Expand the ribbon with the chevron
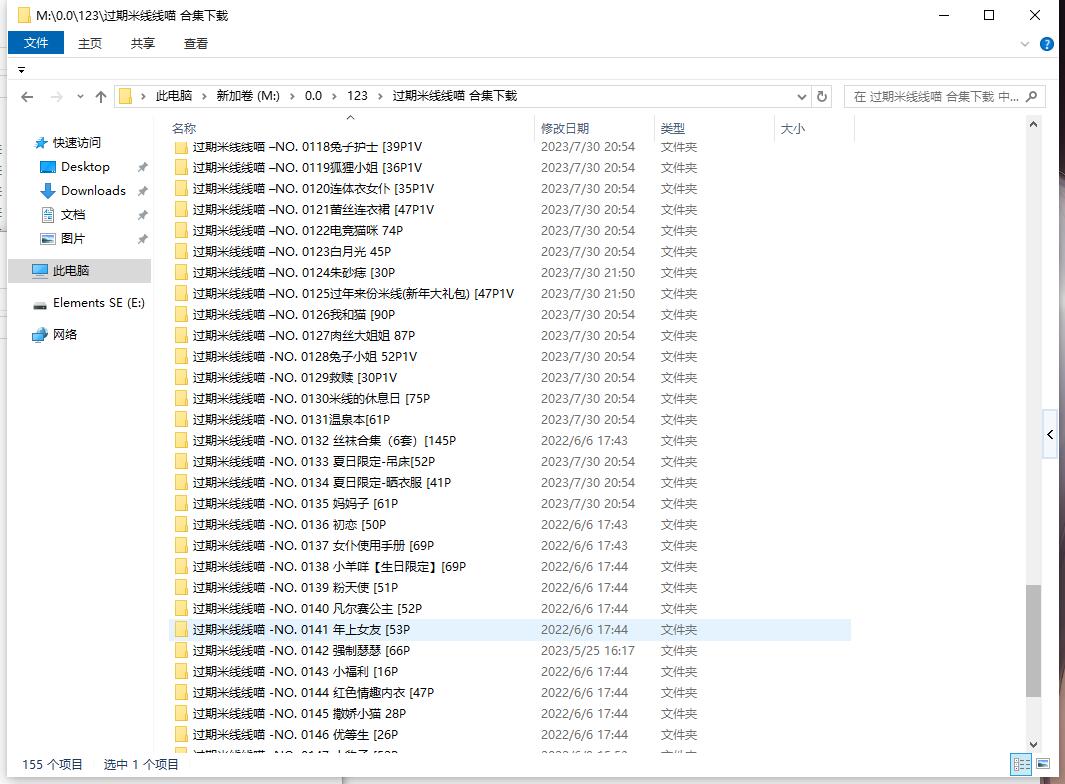This screenshot has height=784, width=1065. [1025, 44]
